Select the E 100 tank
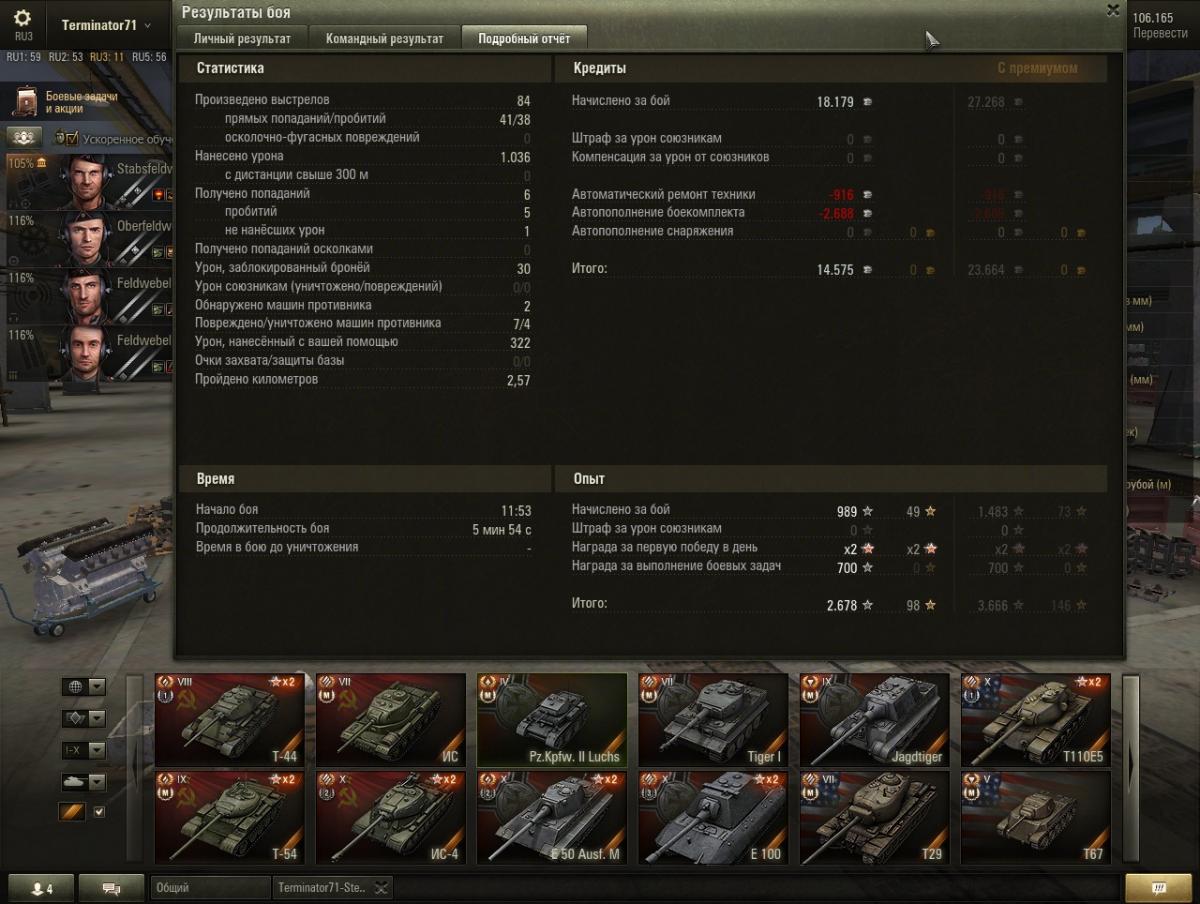1200x904 pixels. pos(714,817)
